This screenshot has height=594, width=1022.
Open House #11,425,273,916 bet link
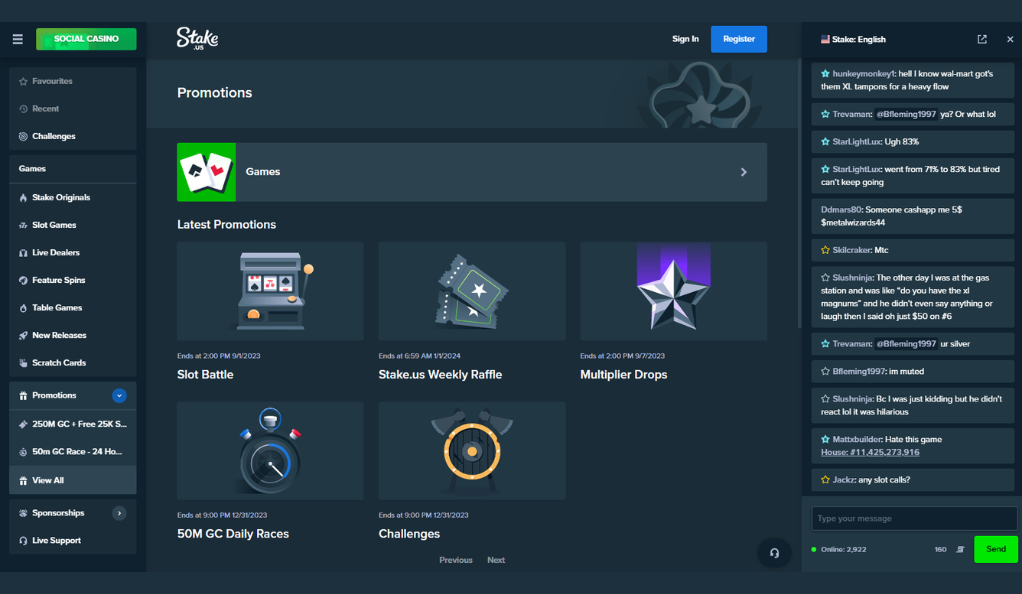click(870, 452)
